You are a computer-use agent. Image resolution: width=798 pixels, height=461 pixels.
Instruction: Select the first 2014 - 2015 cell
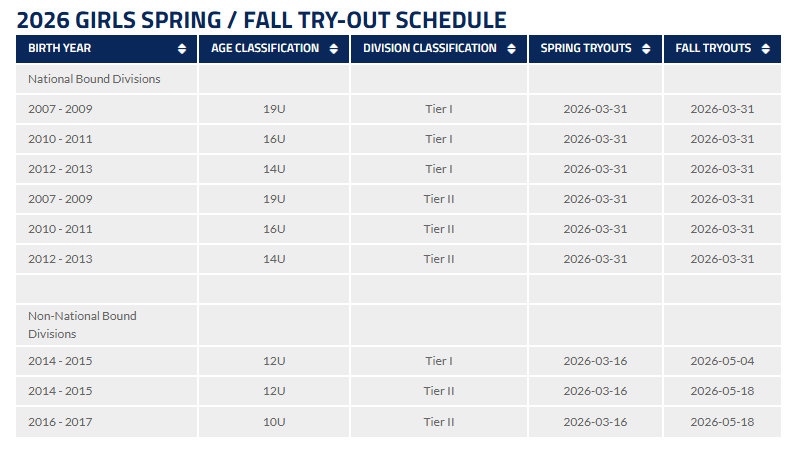pyautogui.click(x=60, y=361)
